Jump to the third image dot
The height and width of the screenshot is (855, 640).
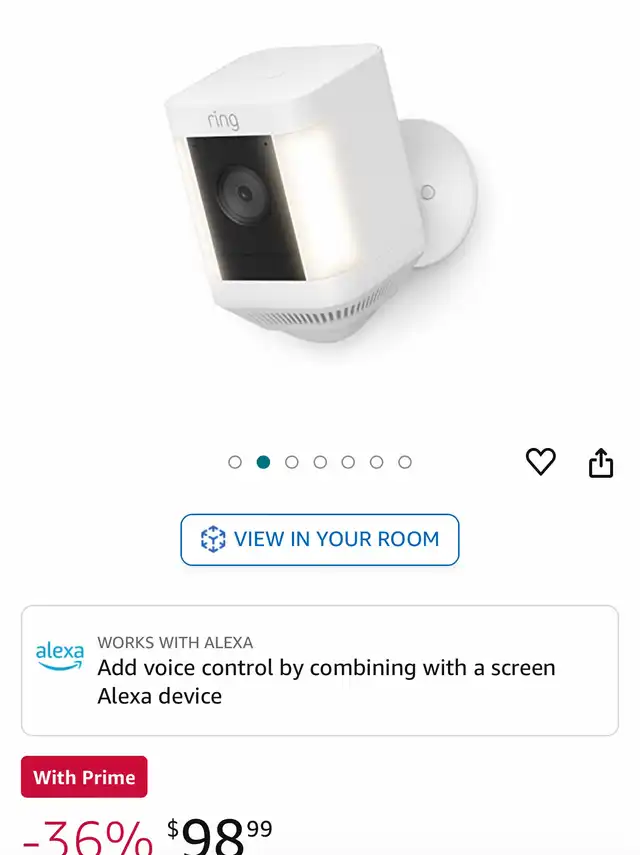[292, 462]
